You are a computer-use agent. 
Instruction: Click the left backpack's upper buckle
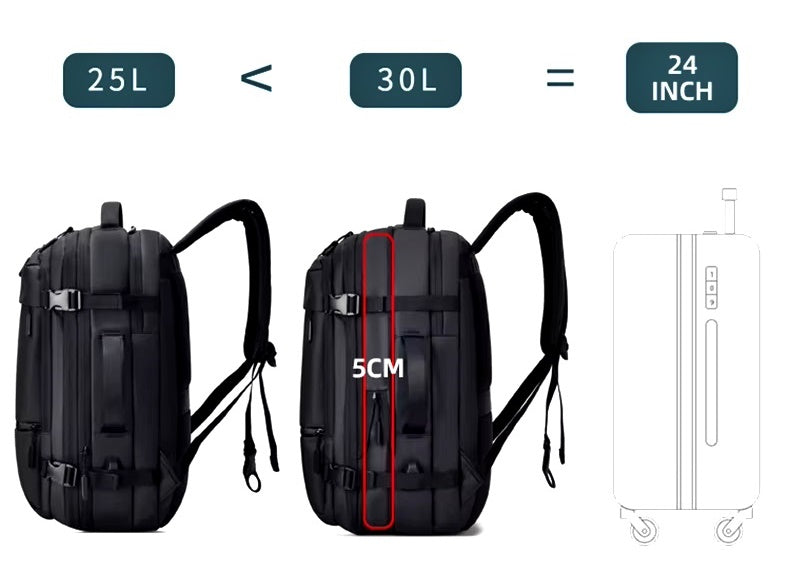click(64, 300)
